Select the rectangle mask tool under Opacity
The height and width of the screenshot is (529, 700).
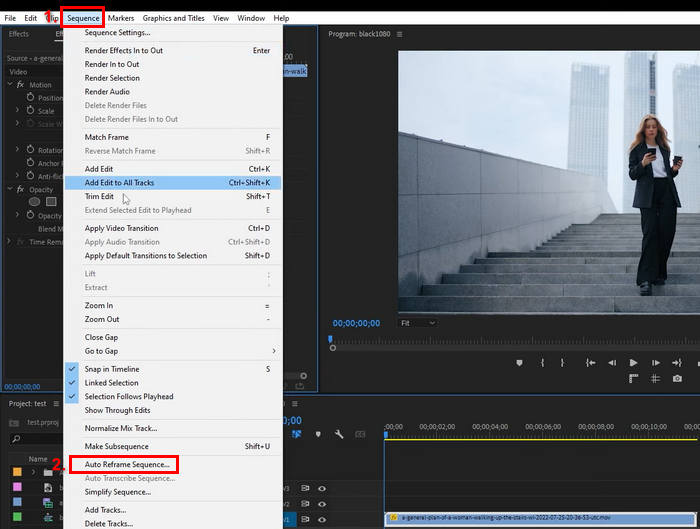coord(51,202)
